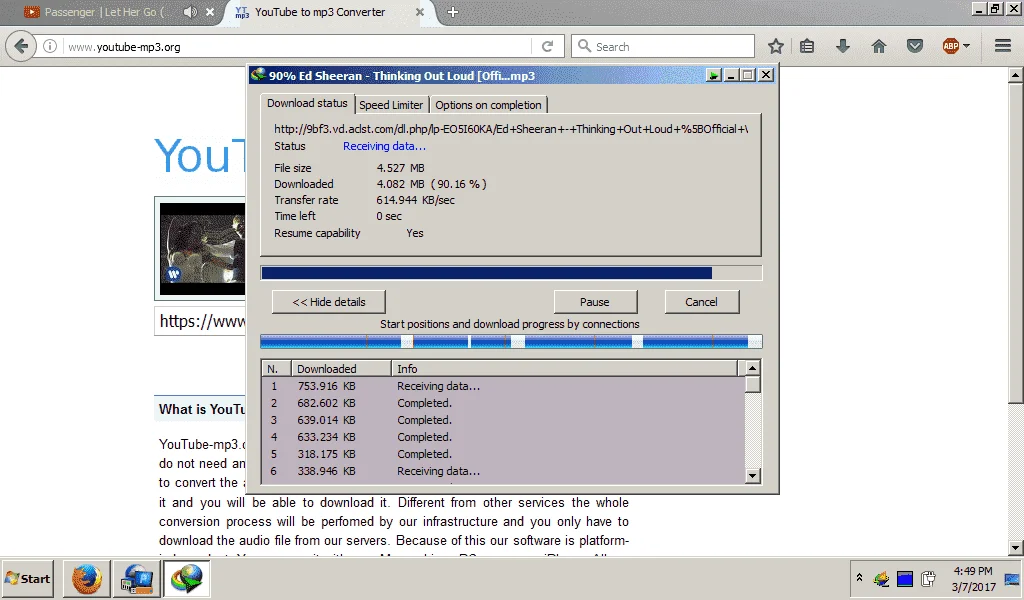The image size is (1024, 600).
Task: Select connection row 338.946 KB
Action: (503, 471)
